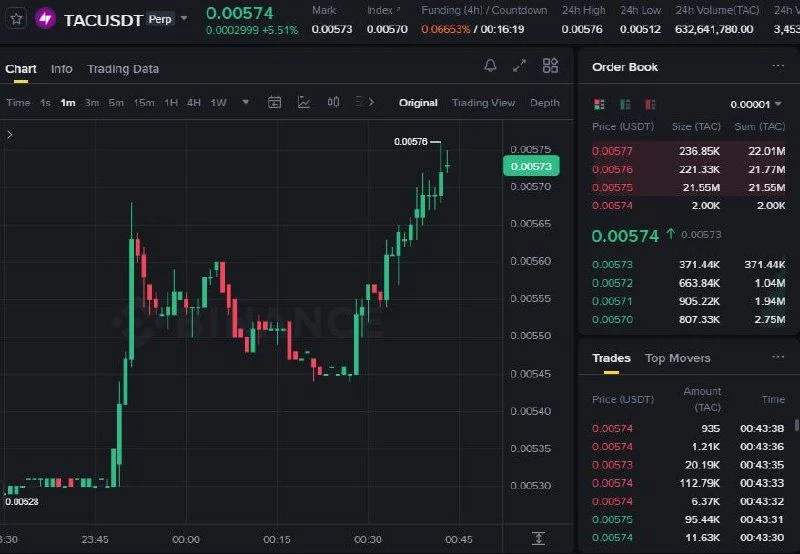Select the 1s interval
Image resolution: width=800 pixels, height=554 pixels.
(45, 103)
